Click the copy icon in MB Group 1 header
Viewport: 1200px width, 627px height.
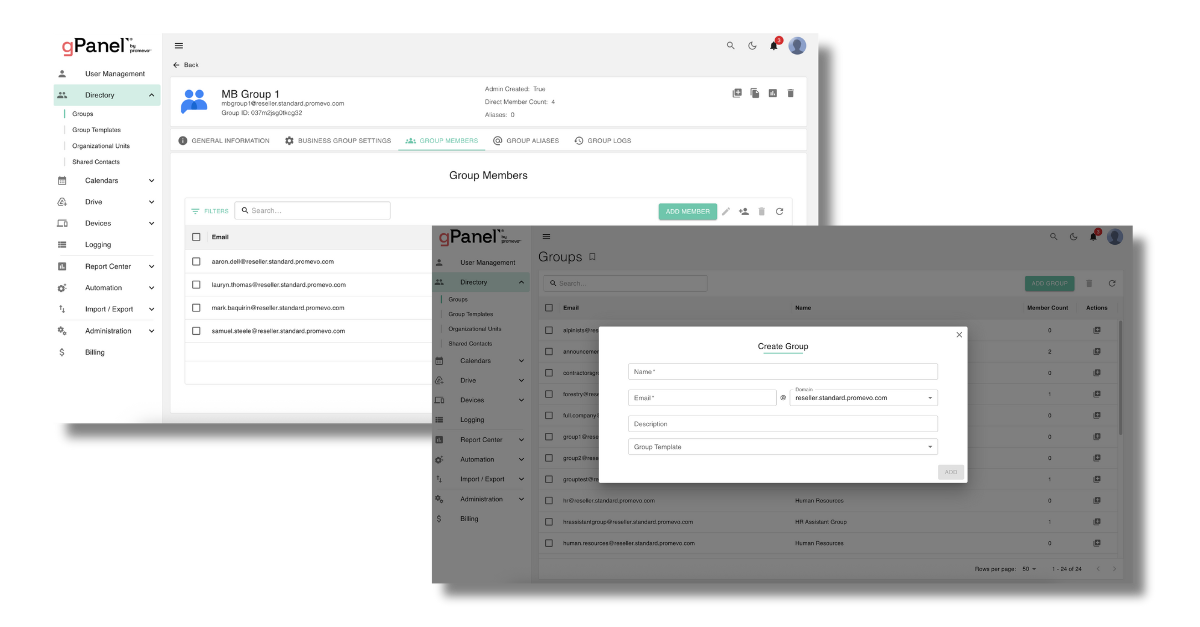(x=755, y=93)
